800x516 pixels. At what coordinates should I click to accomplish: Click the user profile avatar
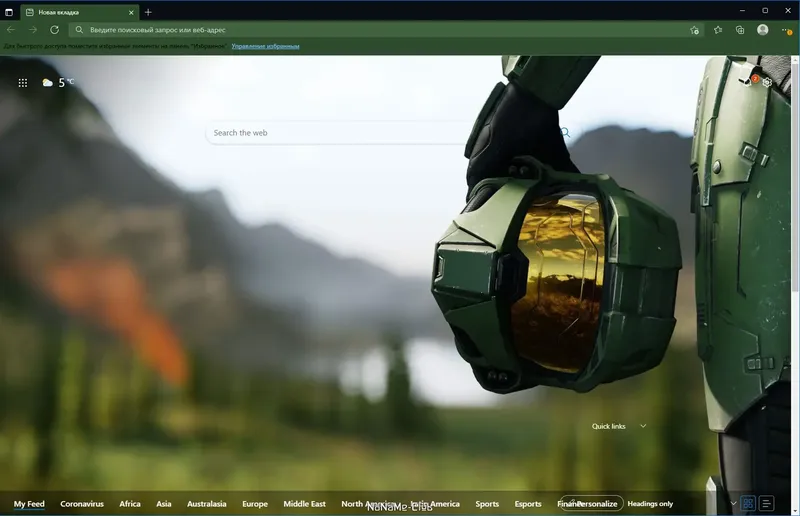(x=763, y=30)
